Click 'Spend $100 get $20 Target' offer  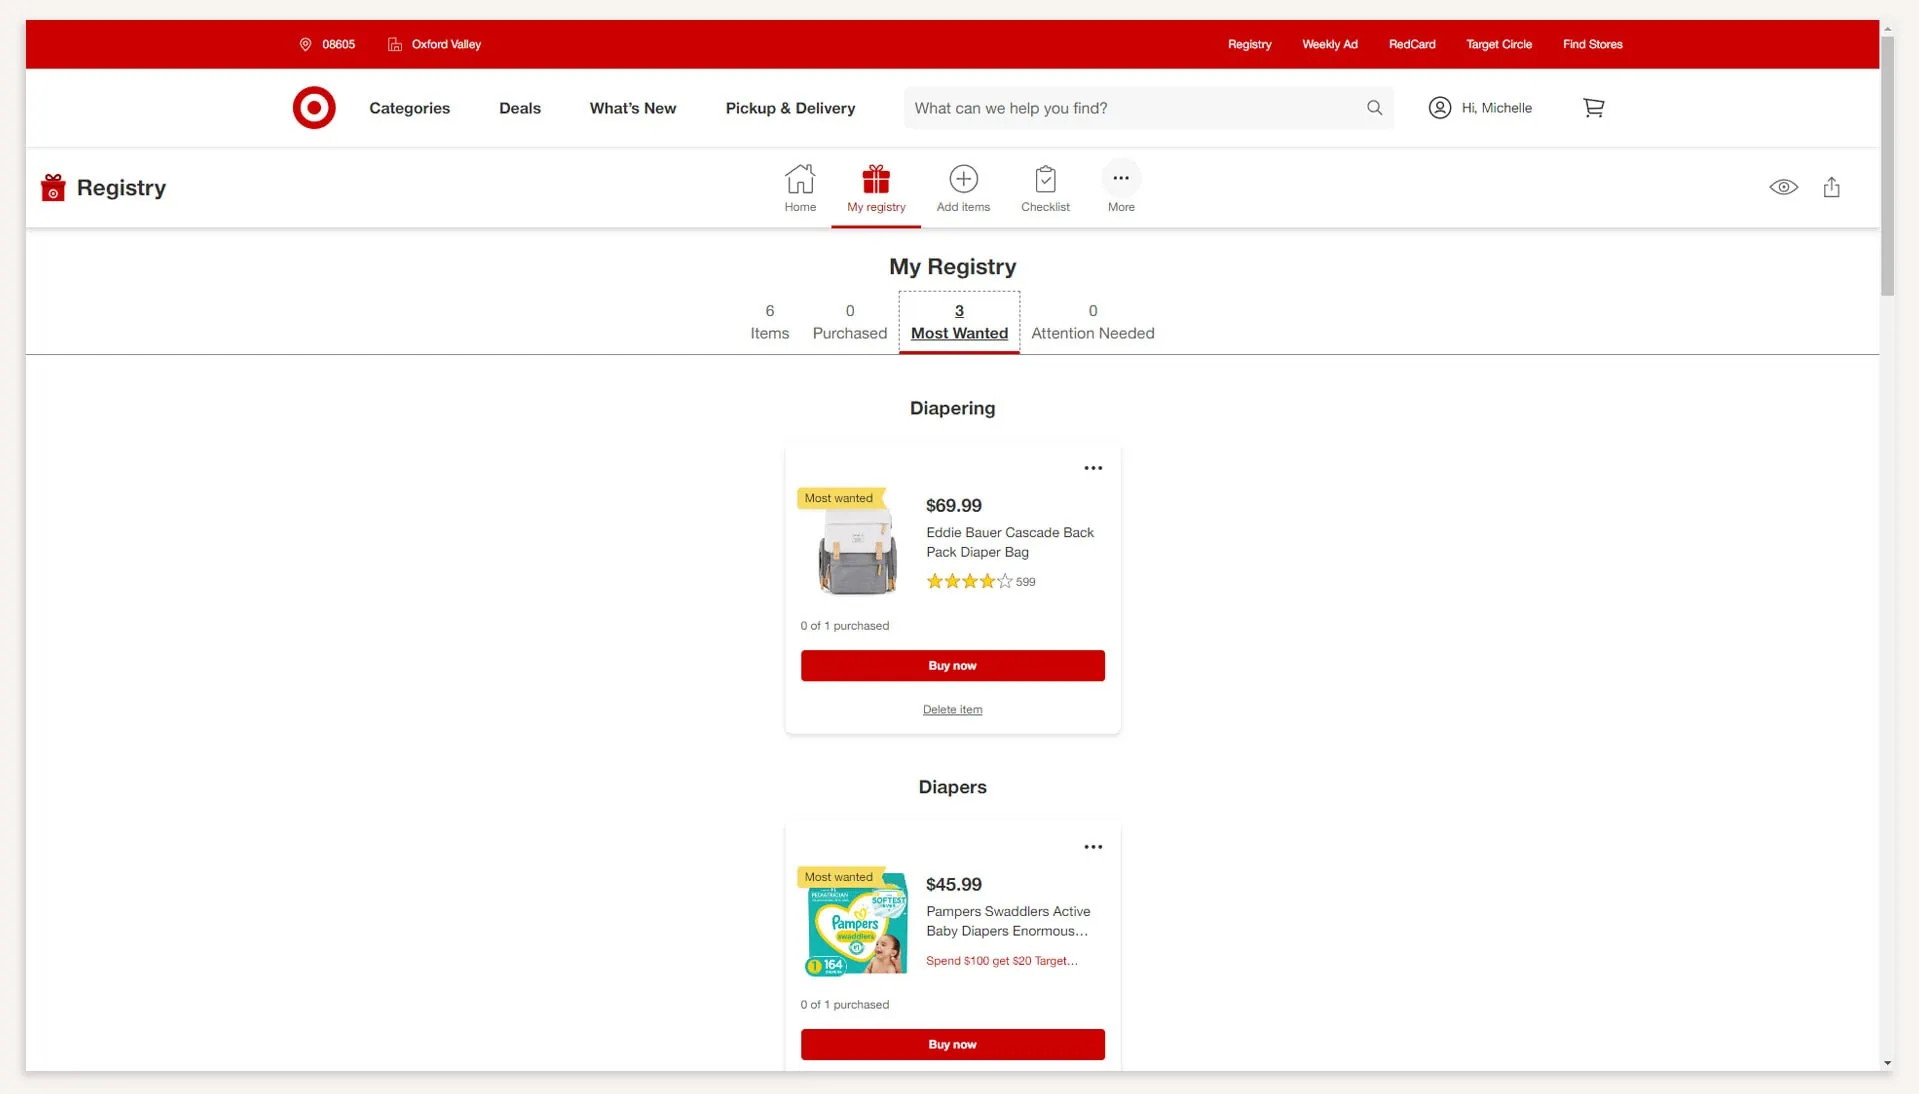[1001, 961]
